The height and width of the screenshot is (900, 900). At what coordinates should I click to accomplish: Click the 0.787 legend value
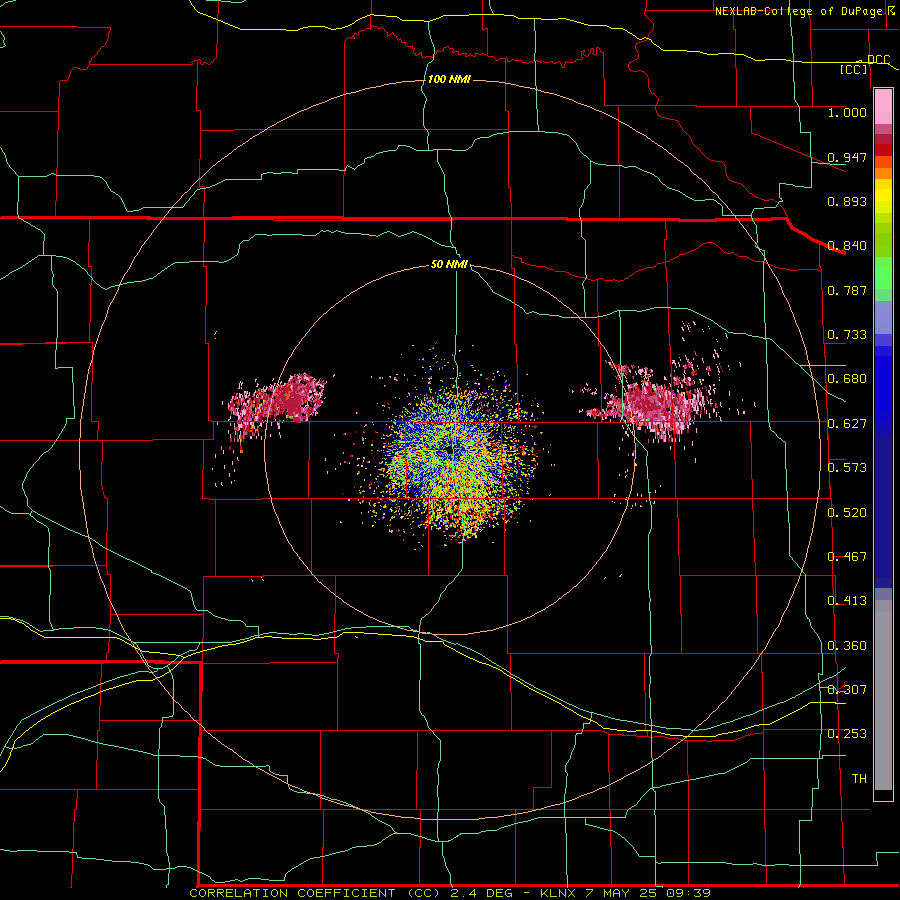[847, 290]
